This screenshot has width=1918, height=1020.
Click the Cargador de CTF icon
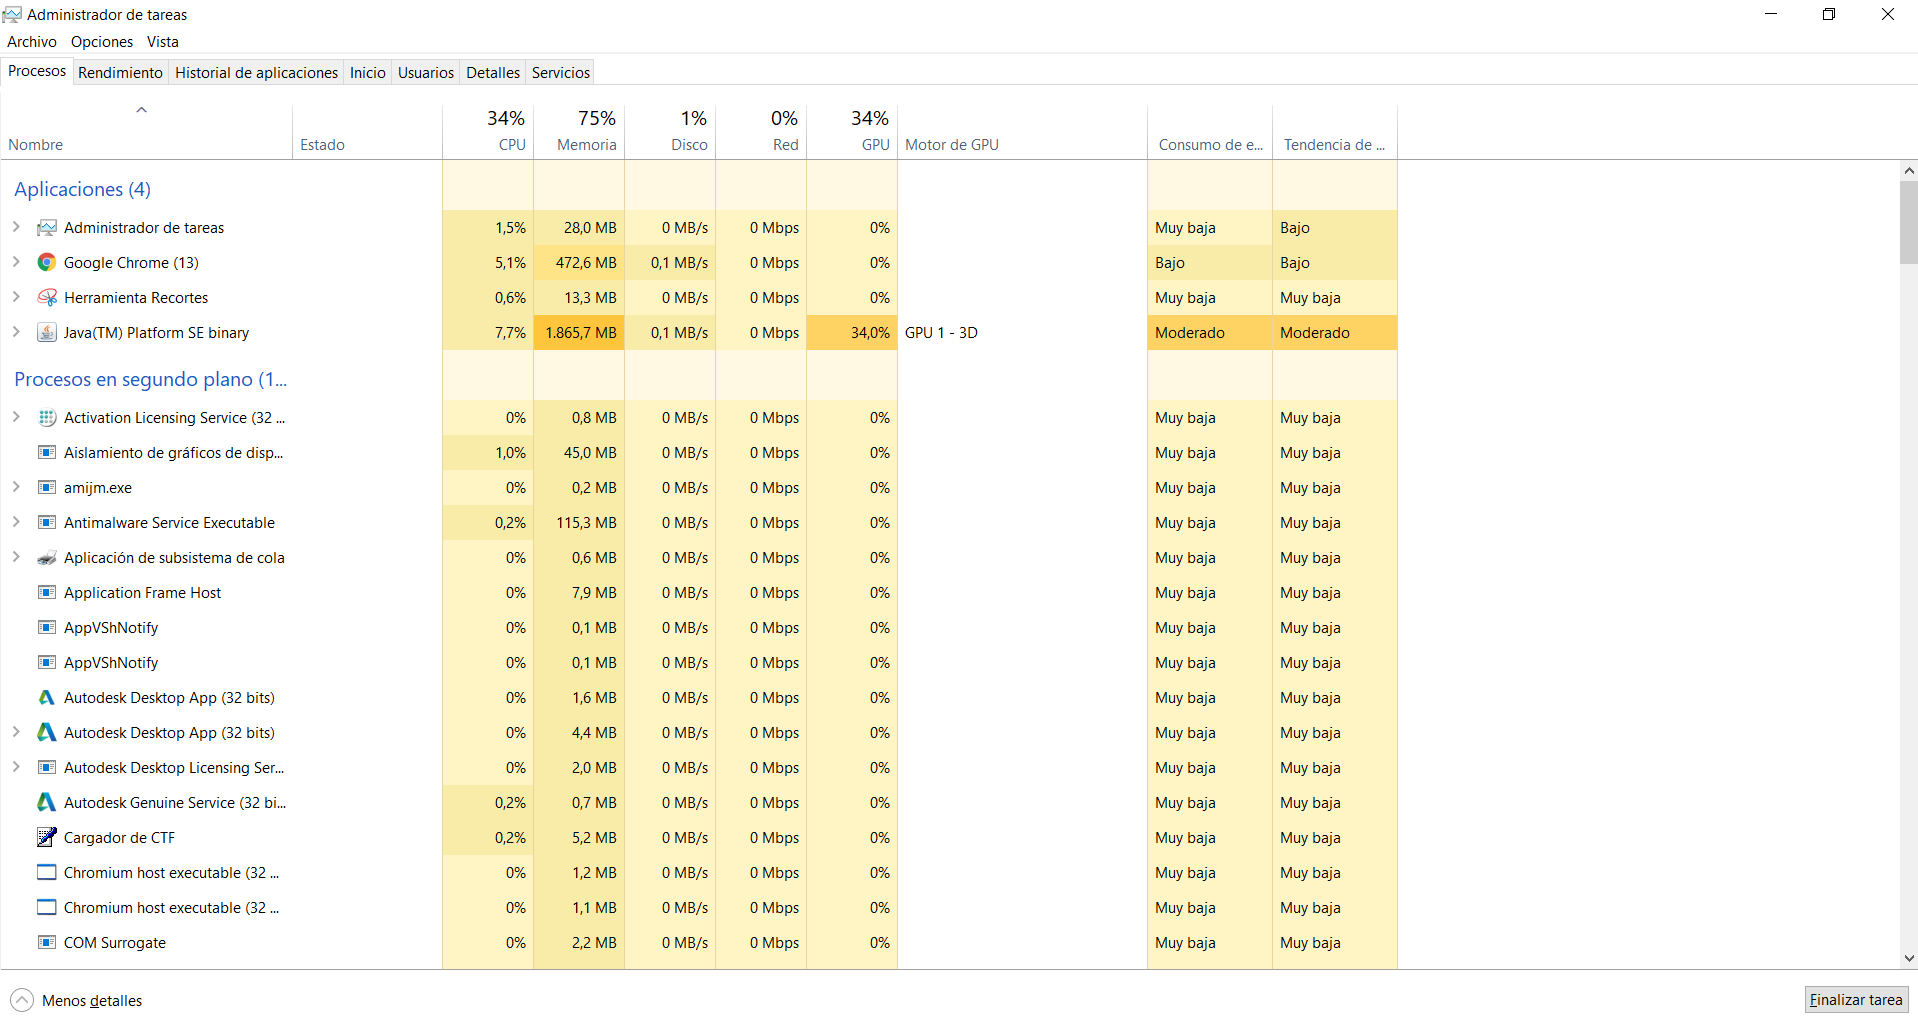pos(46,838)
